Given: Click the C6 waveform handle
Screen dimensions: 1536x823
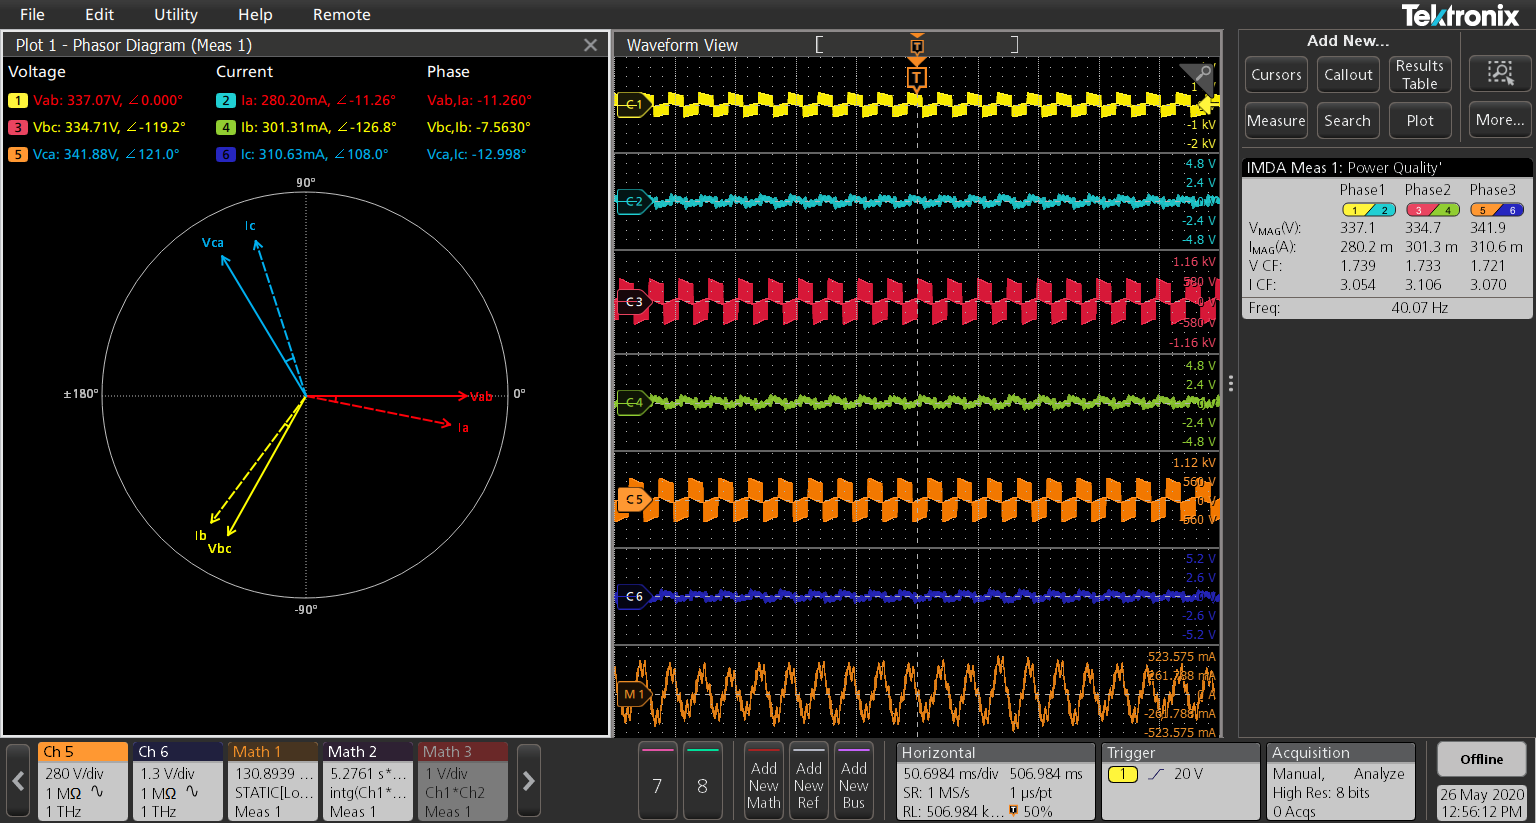Looking at the screenshot, I should (x=633, y=596).
